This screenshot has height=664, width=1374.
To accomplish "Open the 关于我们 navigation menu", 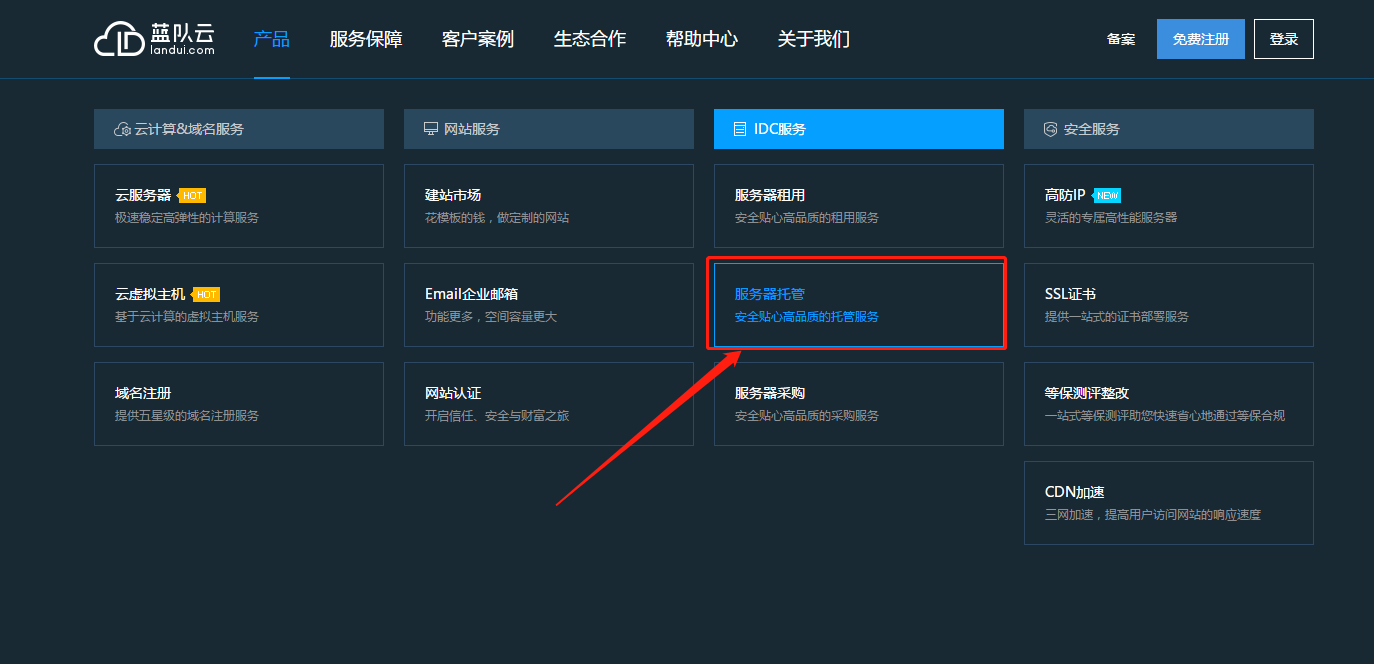I will [x=814, y=39].
